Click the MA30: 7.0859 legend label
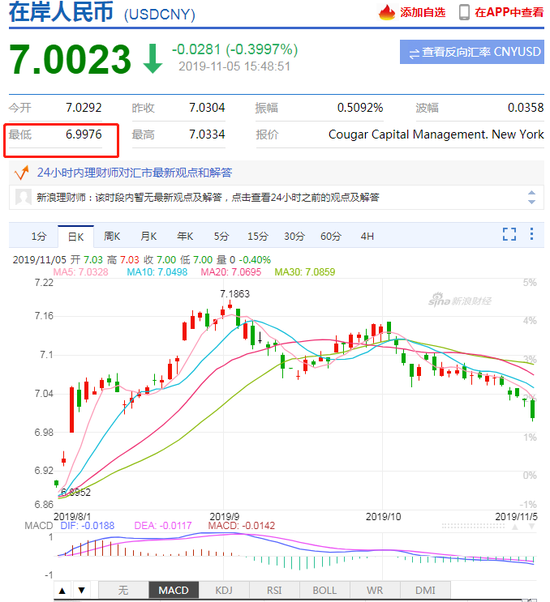 click(305, 272)
